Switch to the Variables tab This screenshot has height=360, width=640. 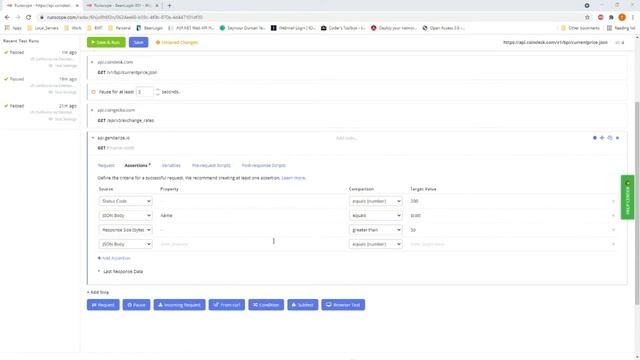[171, 165]
